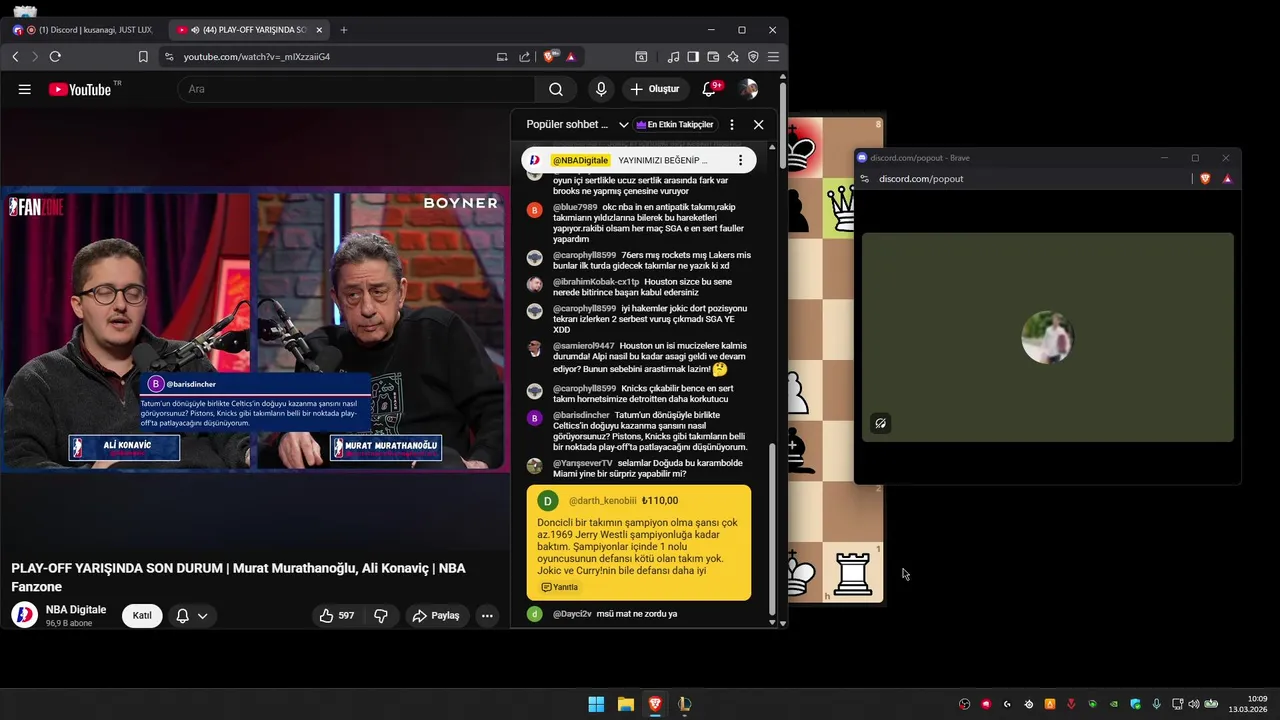Click the white rook on the chessboard
Screen dimensions: 1280x720
(x=853, y=573)
